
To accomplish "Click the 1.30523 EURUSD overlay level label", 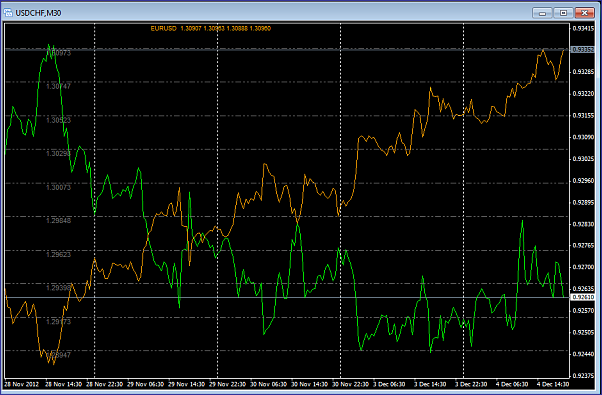I will click(58, 120).
